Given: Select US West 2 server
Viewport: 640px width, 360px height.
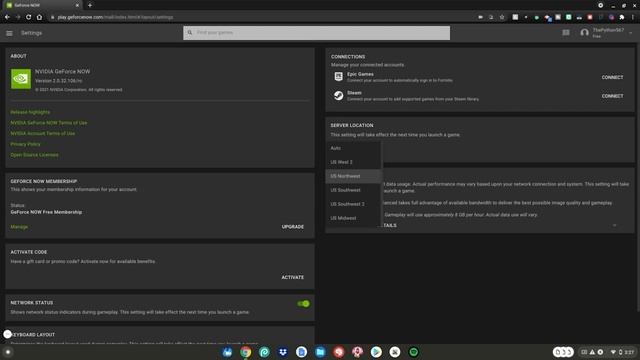Looking at the screenshot, I should click(354, 162).
